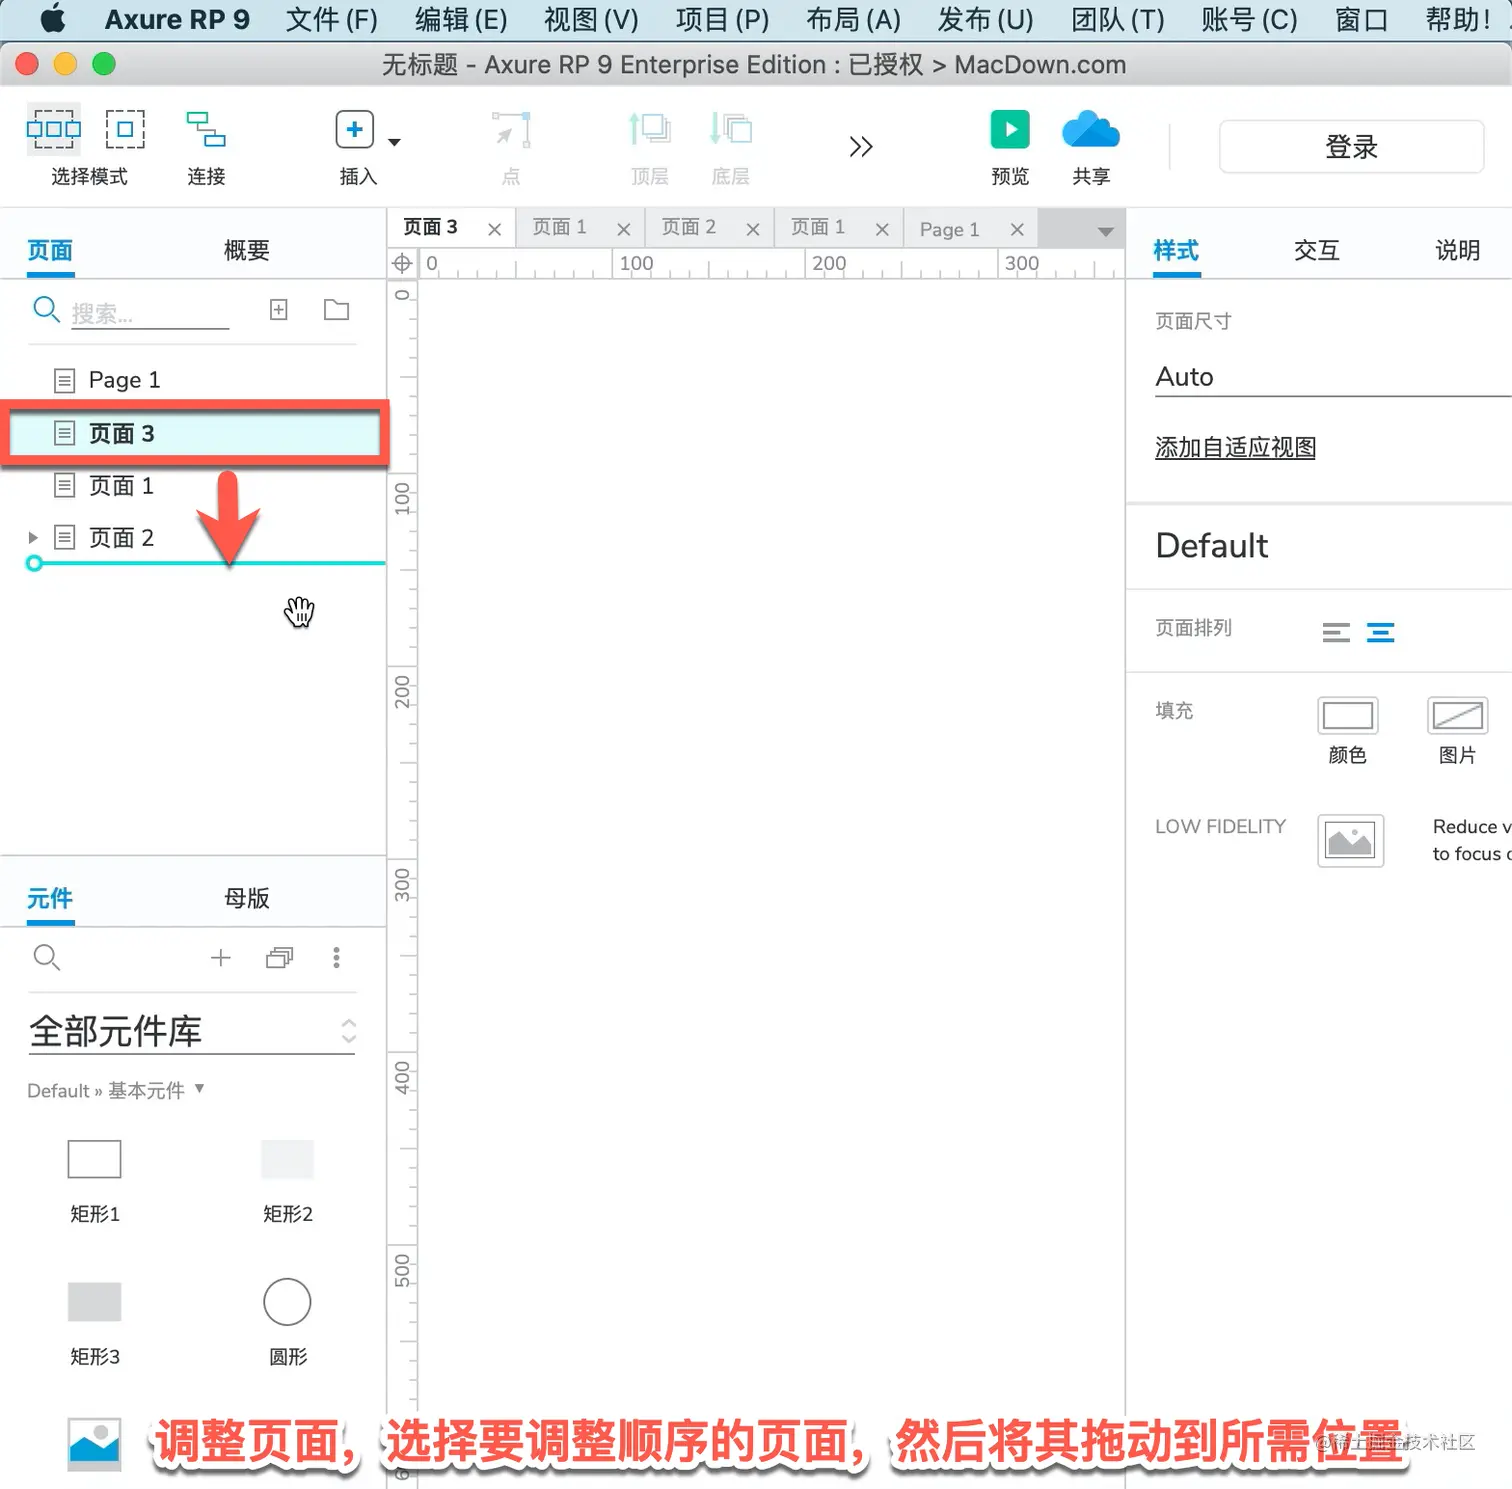The height and width of the screenshot is (1489, 1512).
Task: Close the 页面 3 canvas tab
Action: coord(494,229)
